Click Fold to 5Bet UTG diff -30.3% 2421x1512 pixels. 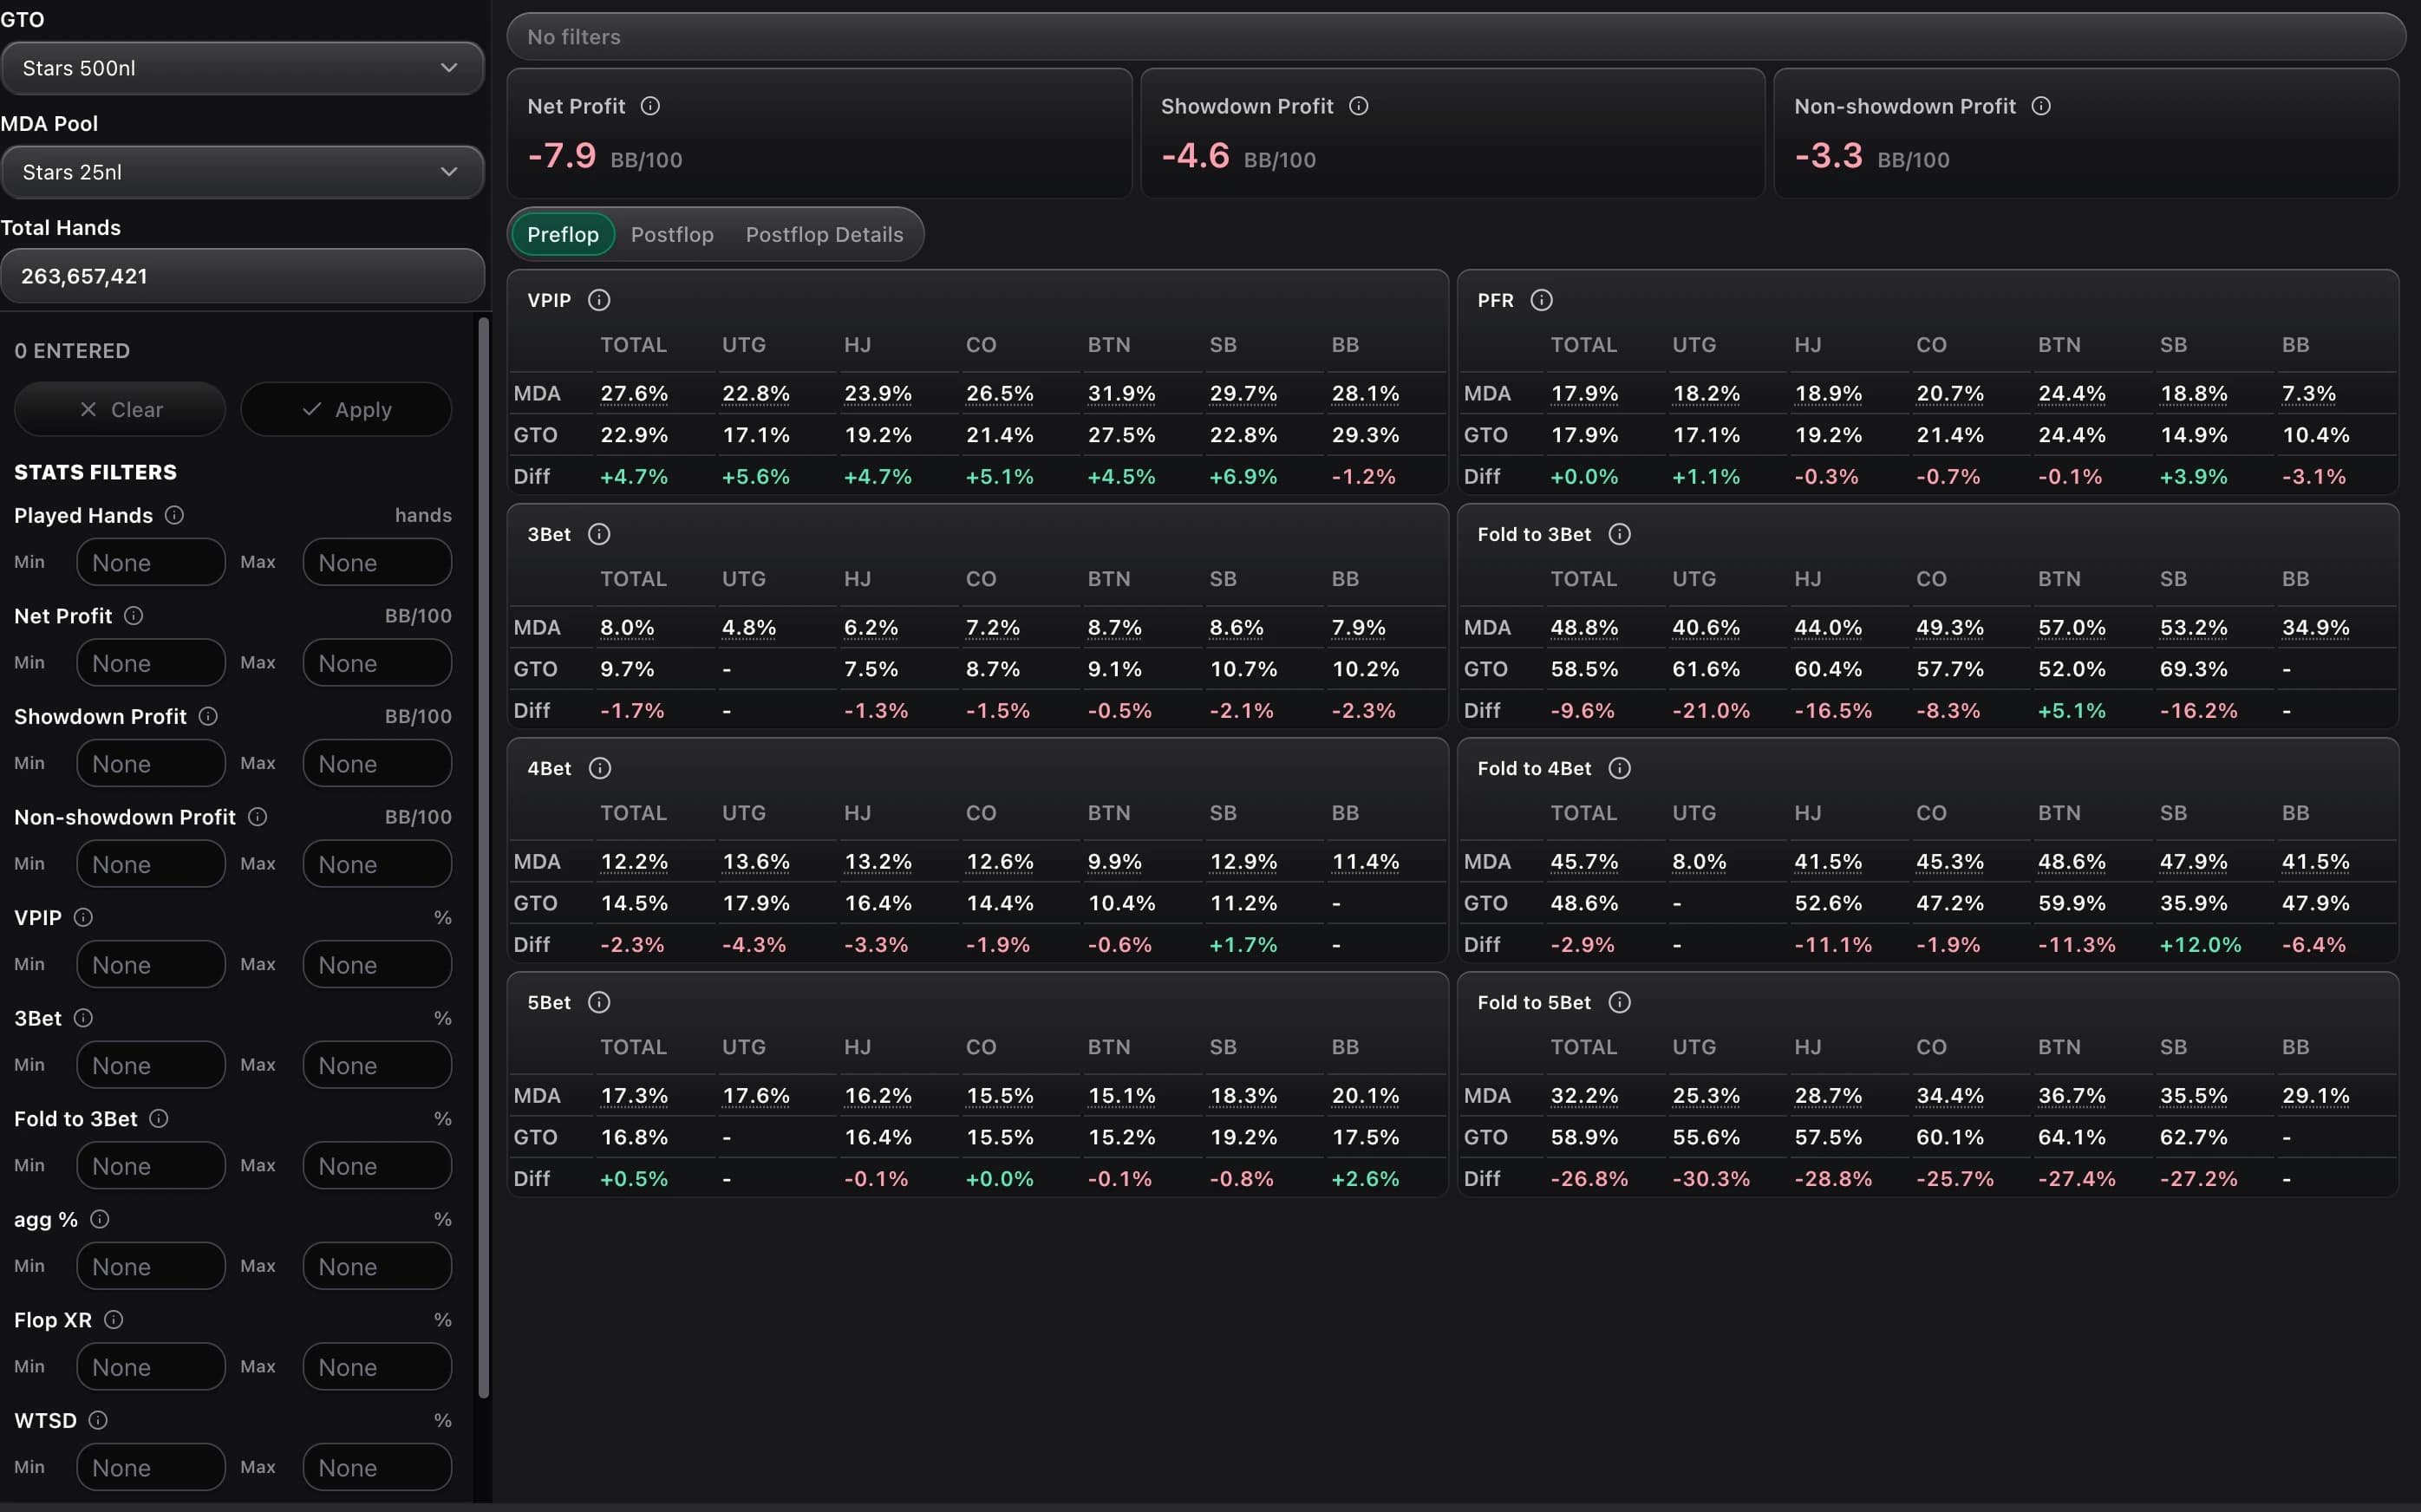[1711, 1179]
